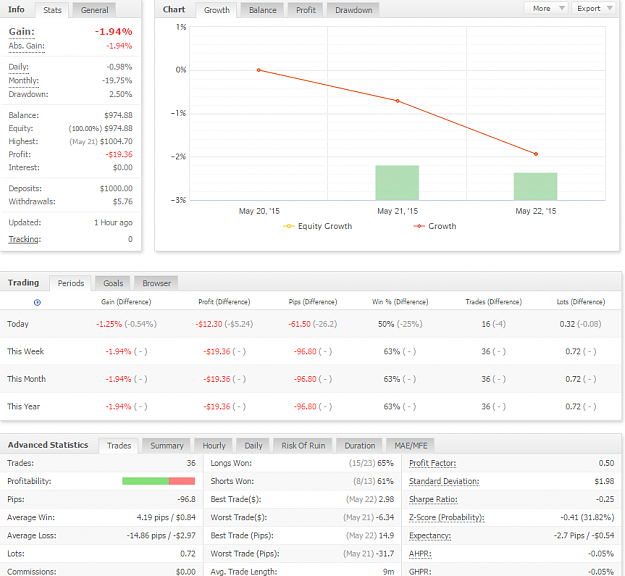Switch to the Goals tab
This screenshot has width=625, height=576.
pos(113,283)
